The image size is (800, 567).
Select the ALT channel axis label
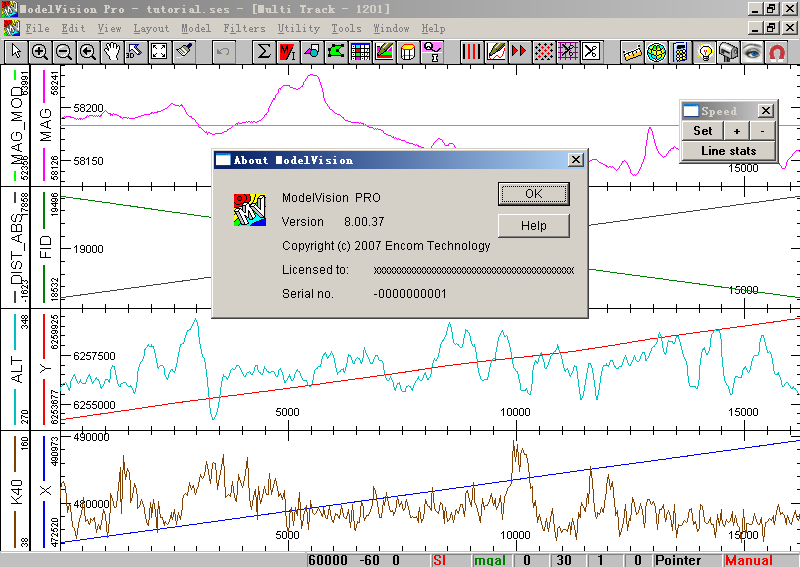(16, 370)
